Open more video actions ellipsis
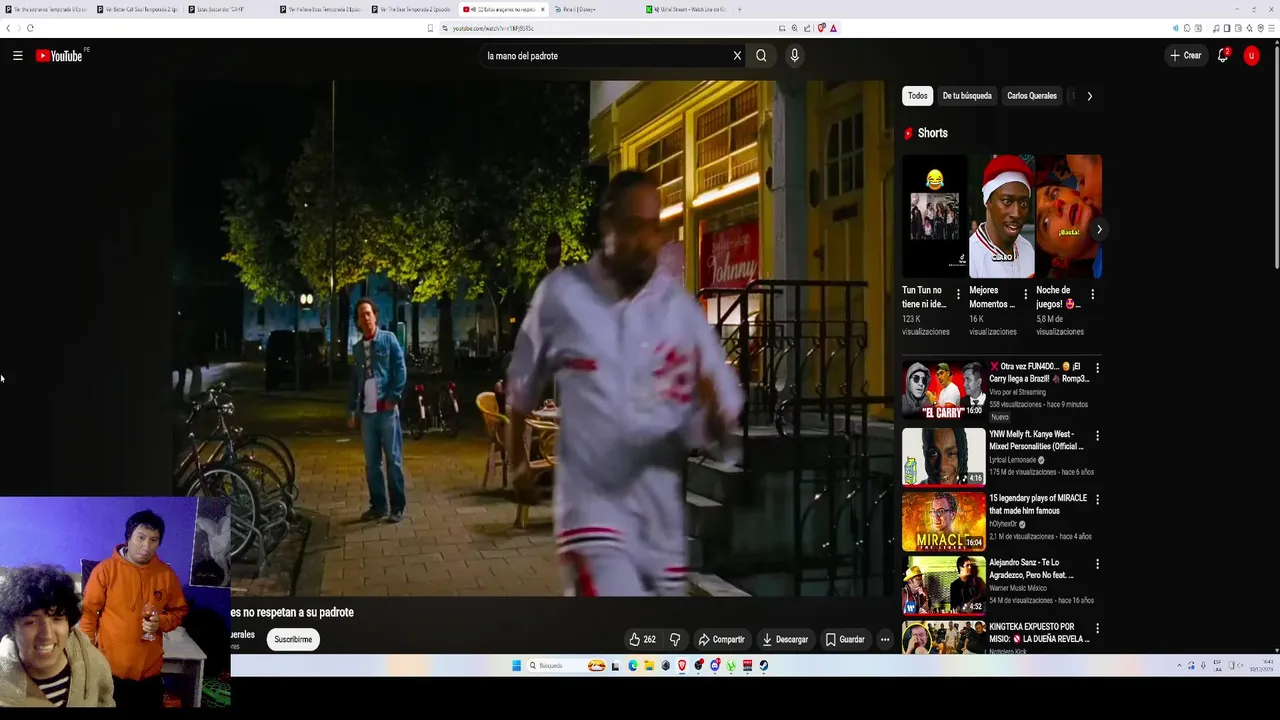Screen dimensions: 1280x720 click(x=884, y=639)
